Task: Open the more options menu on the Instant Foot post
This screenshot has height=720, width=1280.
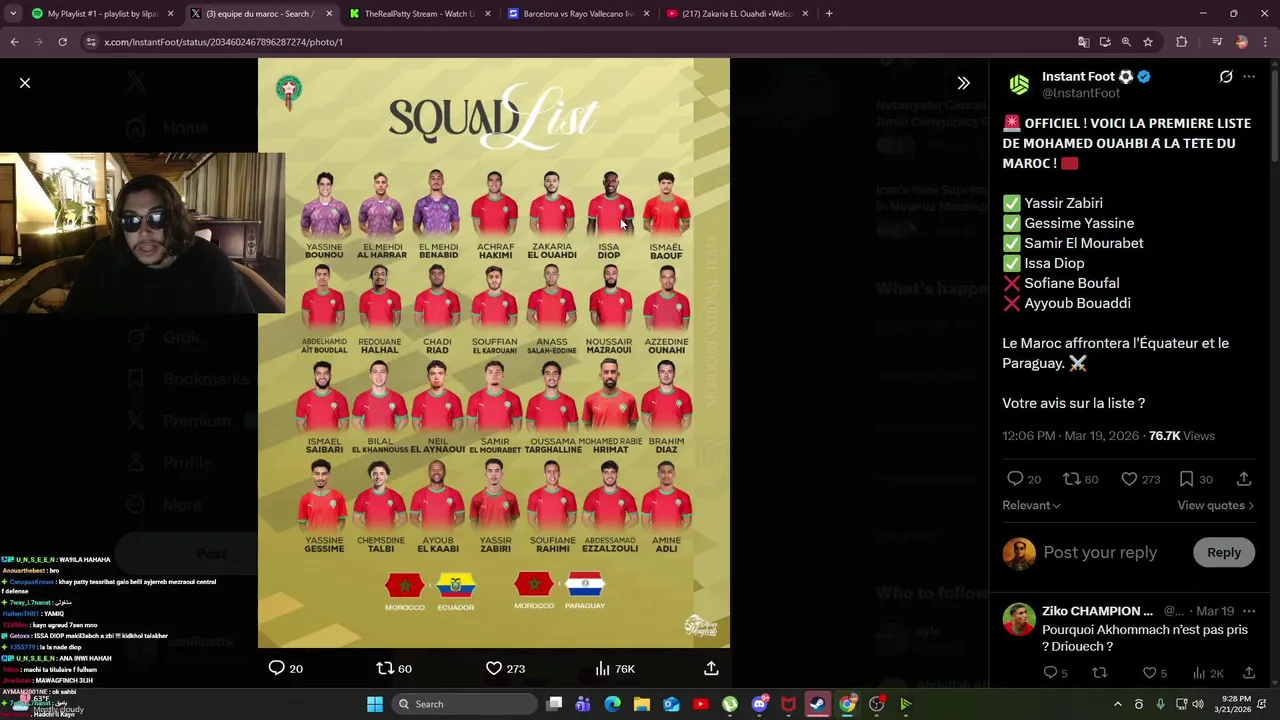Action: click(1249, 77)
